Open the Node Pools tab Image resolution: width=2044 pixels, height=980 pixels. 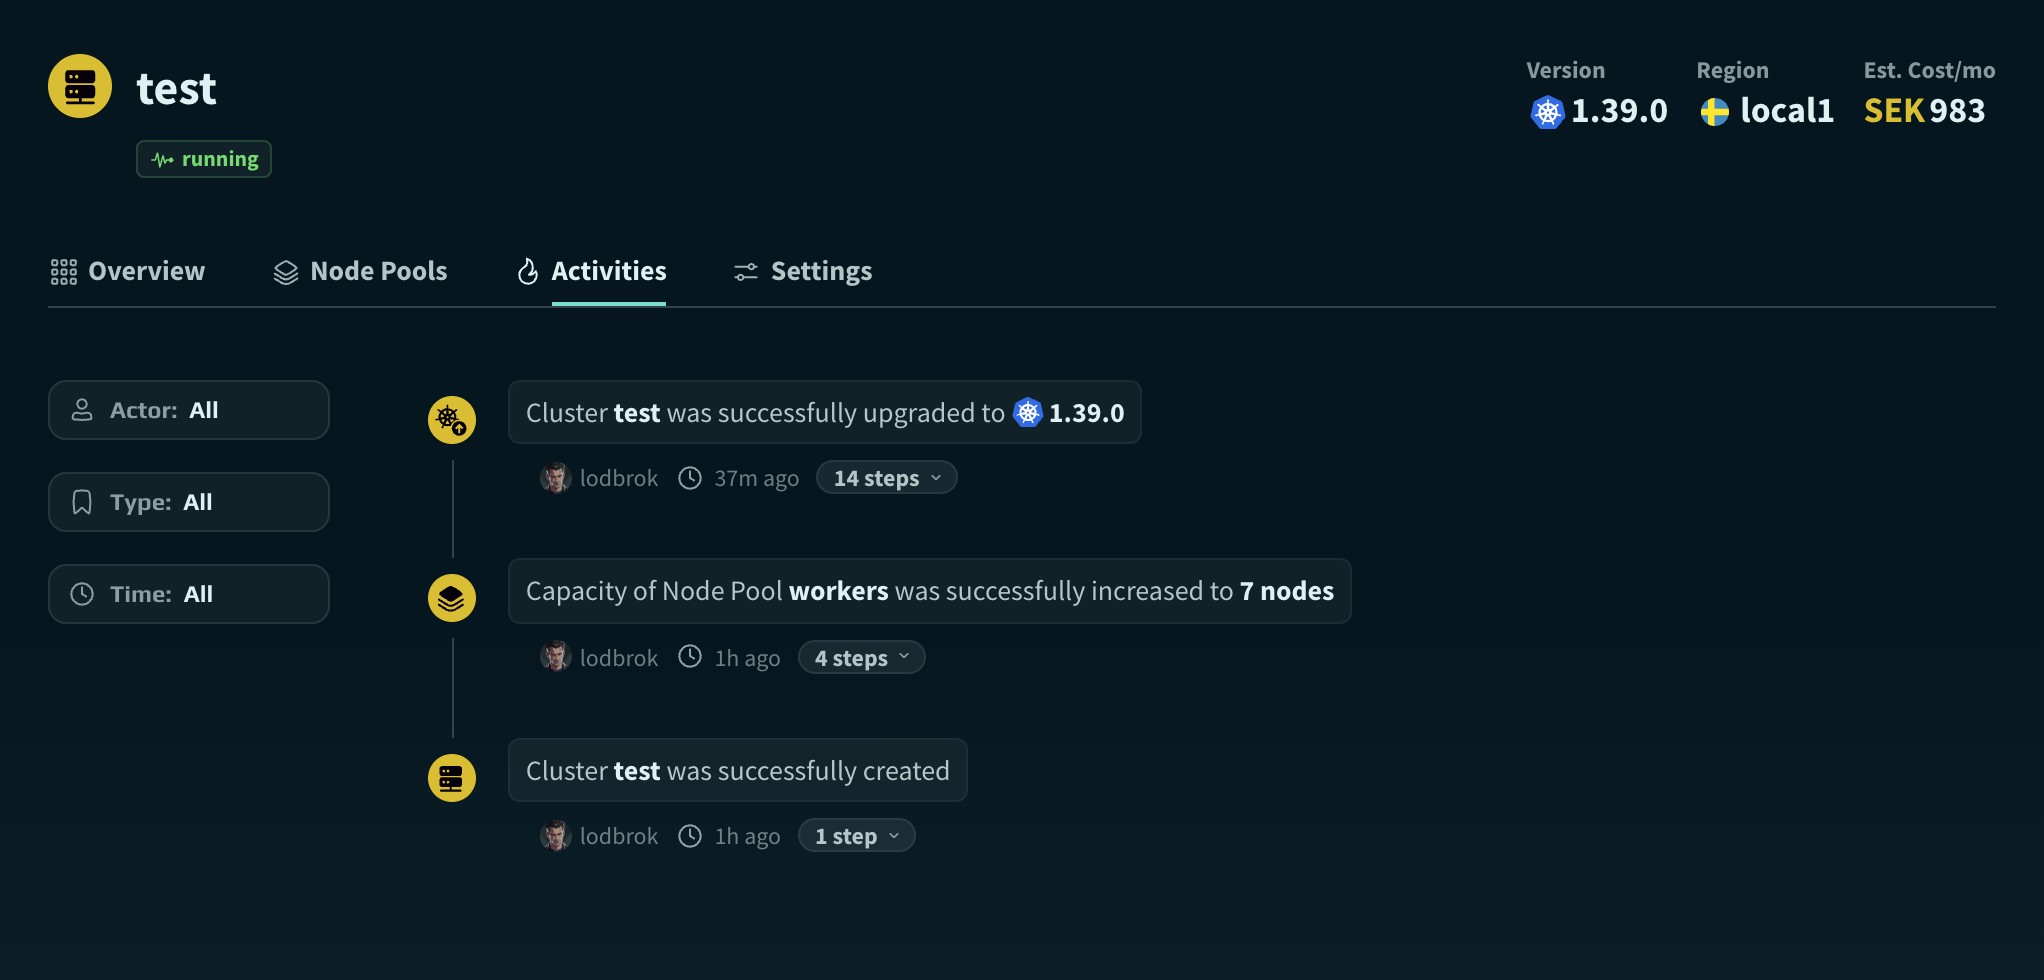(360, 271)
